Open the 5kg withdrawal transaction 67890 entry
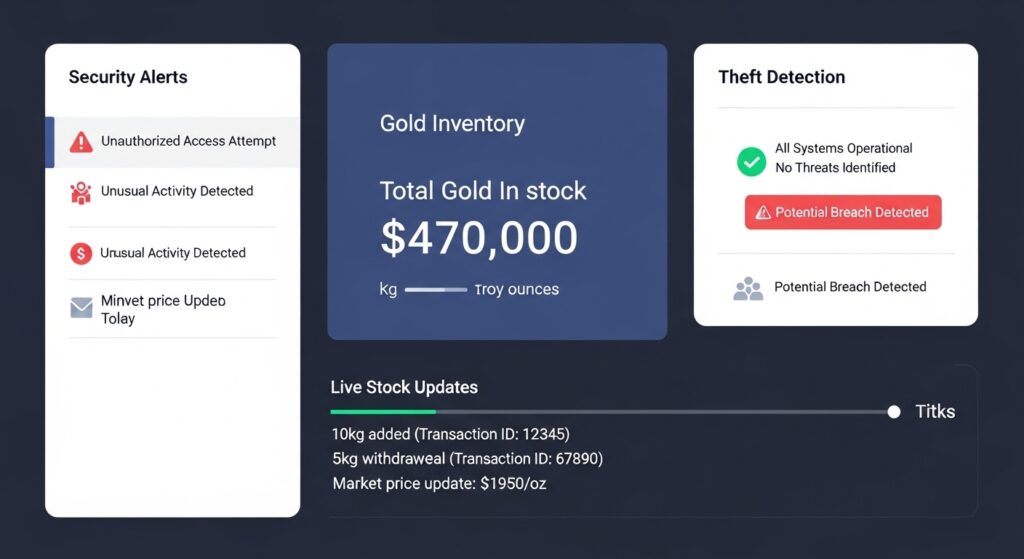This screenshot has width=1024, height=559. (467, 459)
